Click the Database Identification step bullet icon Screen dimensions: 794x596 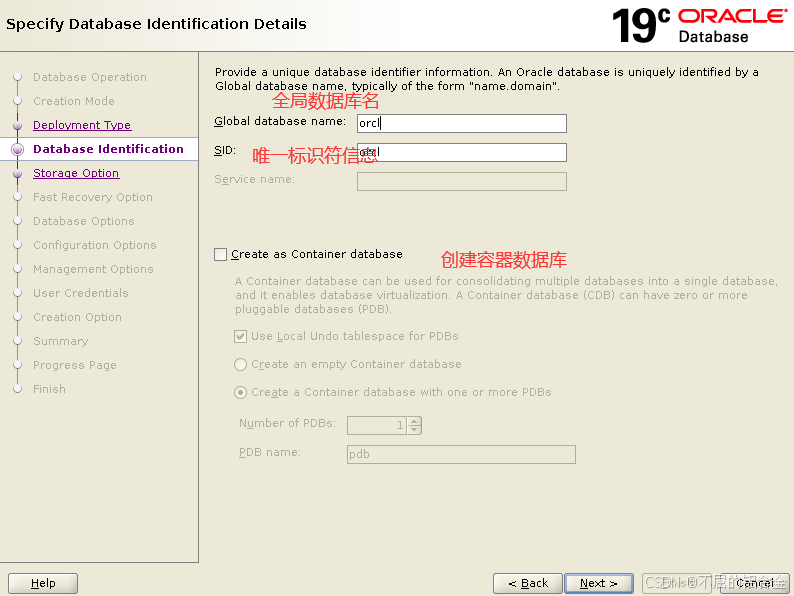point(18,149)
